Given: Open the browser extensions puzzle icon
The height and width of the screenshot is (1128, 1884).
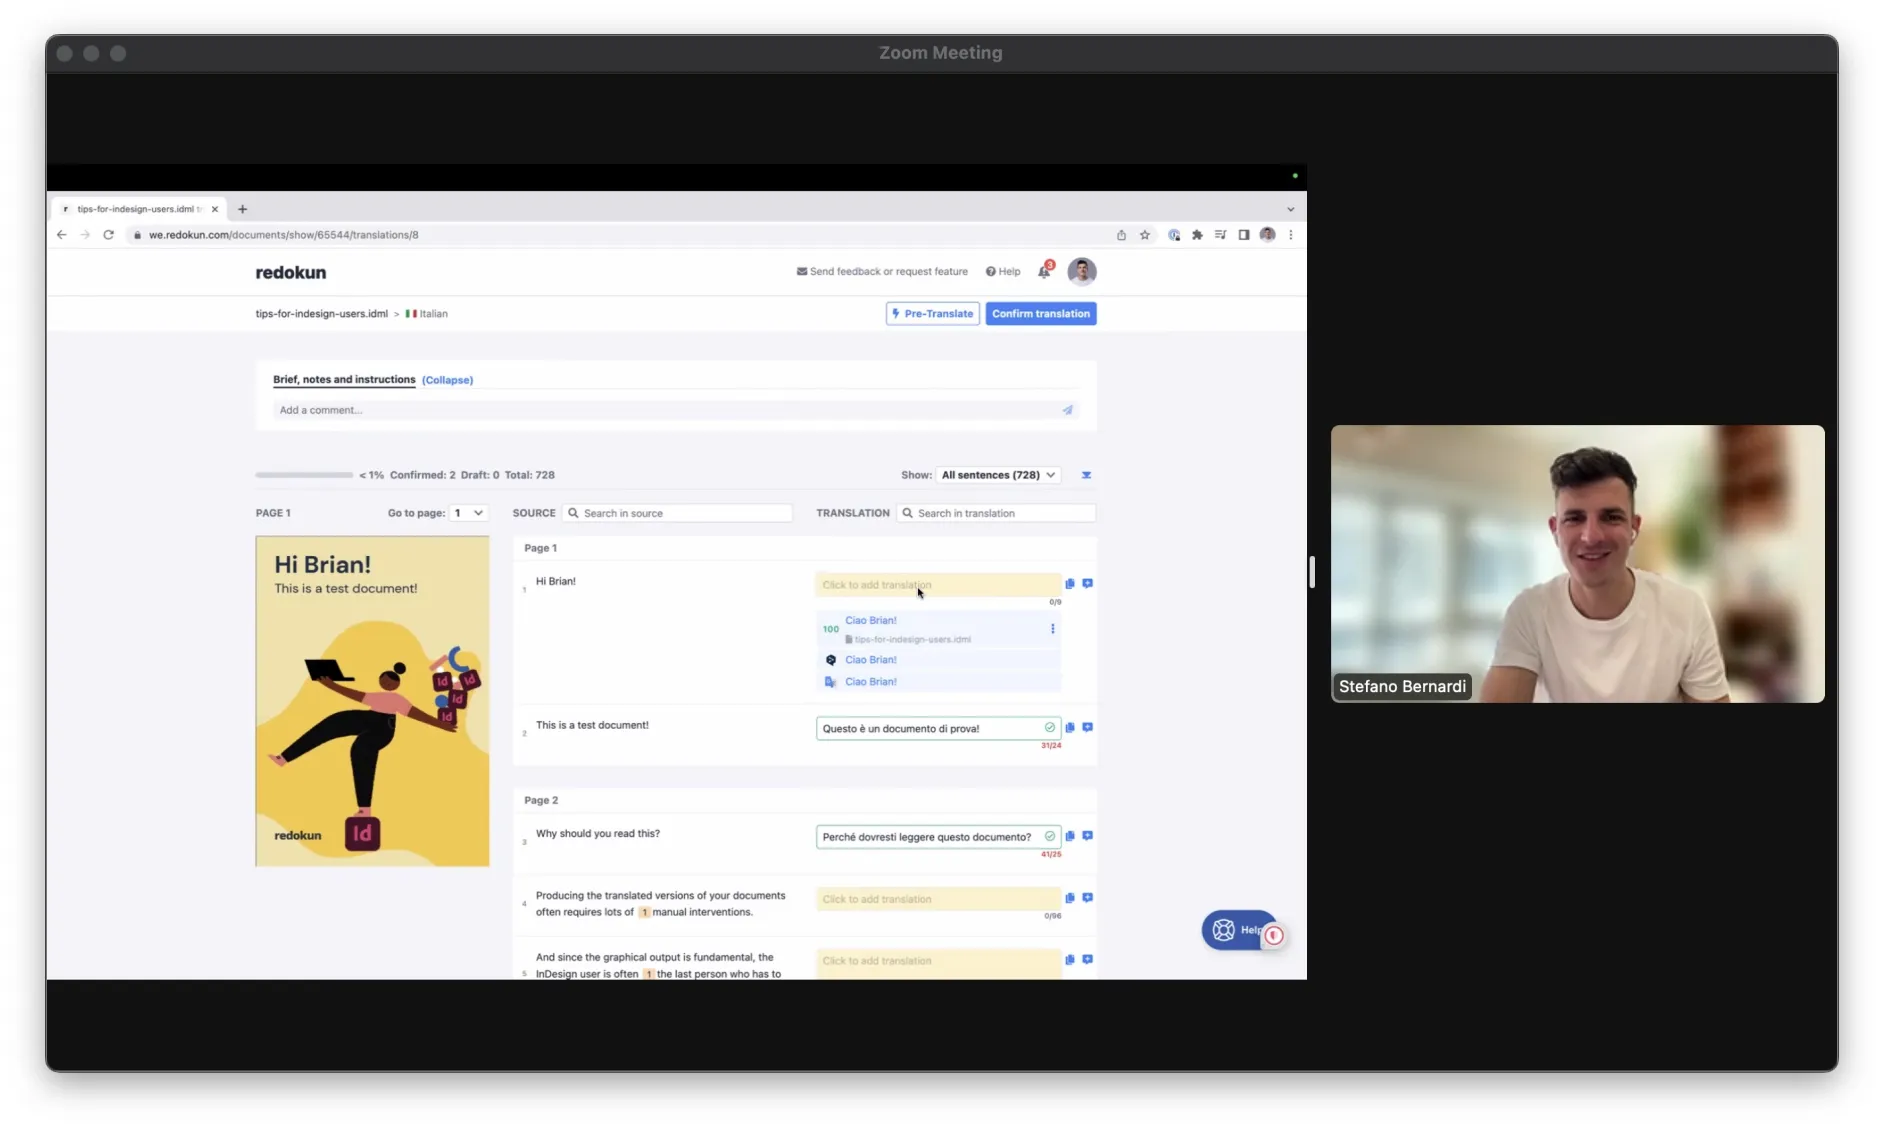Looking at the screenshot, I should [x=1197, y=235].
